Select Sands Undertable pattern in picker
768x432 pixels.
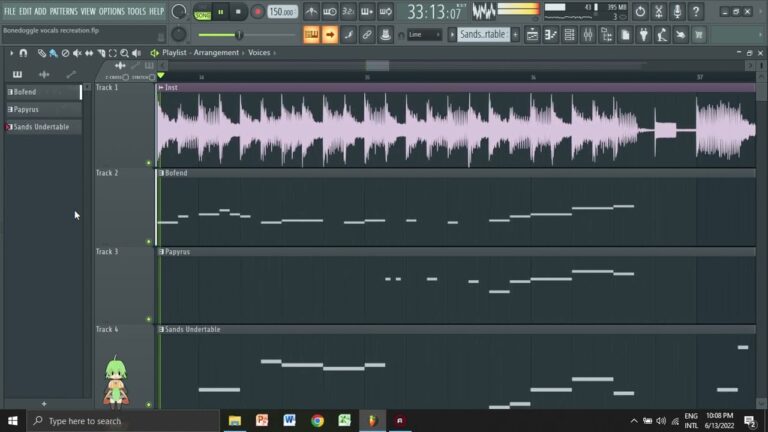[x=43, y=127]
